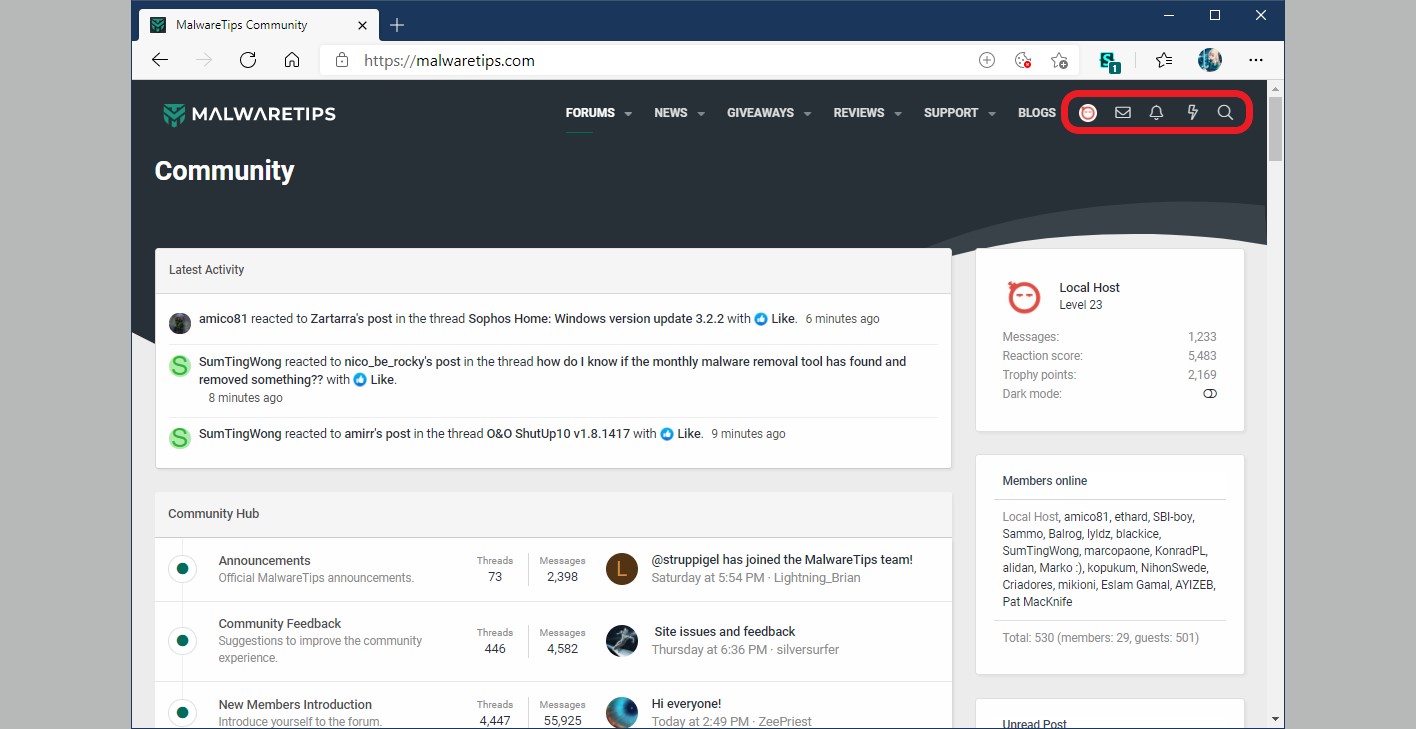
Task: Click the orange L avatar in Announcements row
Action: 622,569
